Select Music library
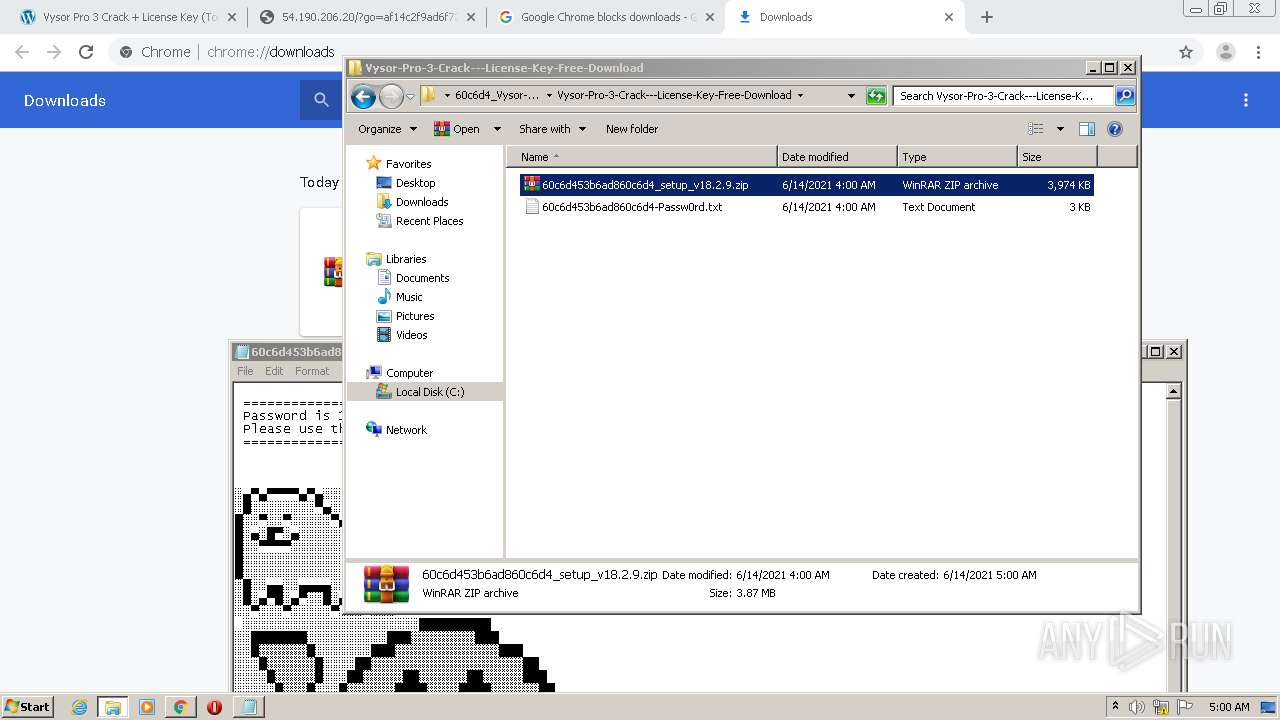This screenshot has width=1280, height=720. (x=399, y=297)
